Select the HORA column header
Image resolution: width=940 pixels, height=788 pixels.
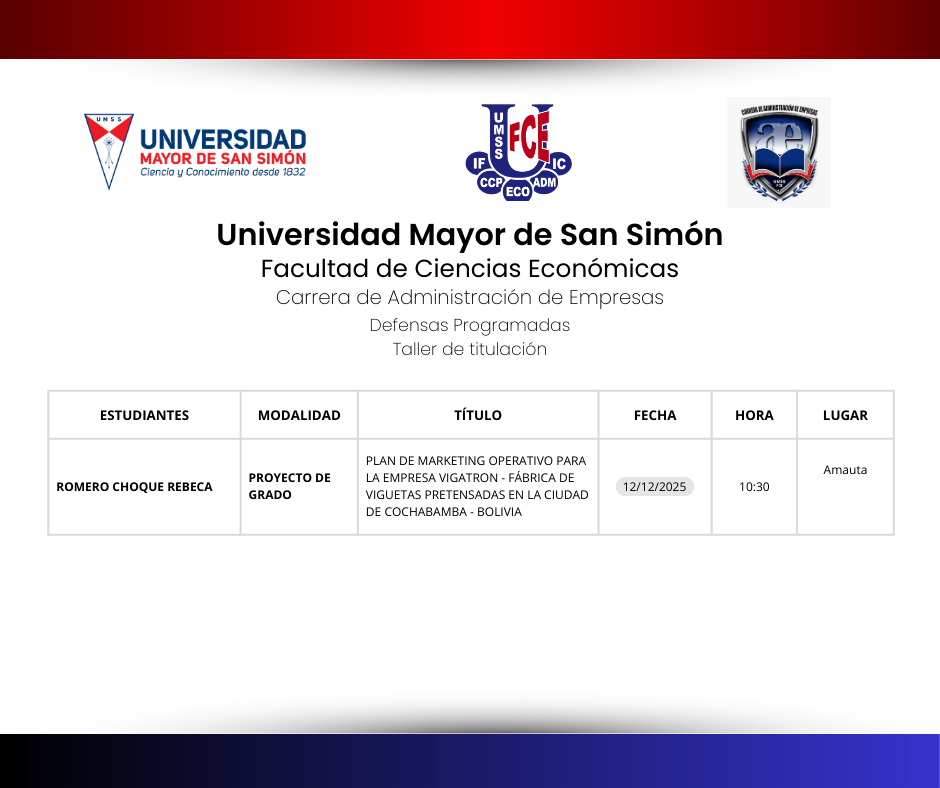pyautogui.click(x=754, y=415)
